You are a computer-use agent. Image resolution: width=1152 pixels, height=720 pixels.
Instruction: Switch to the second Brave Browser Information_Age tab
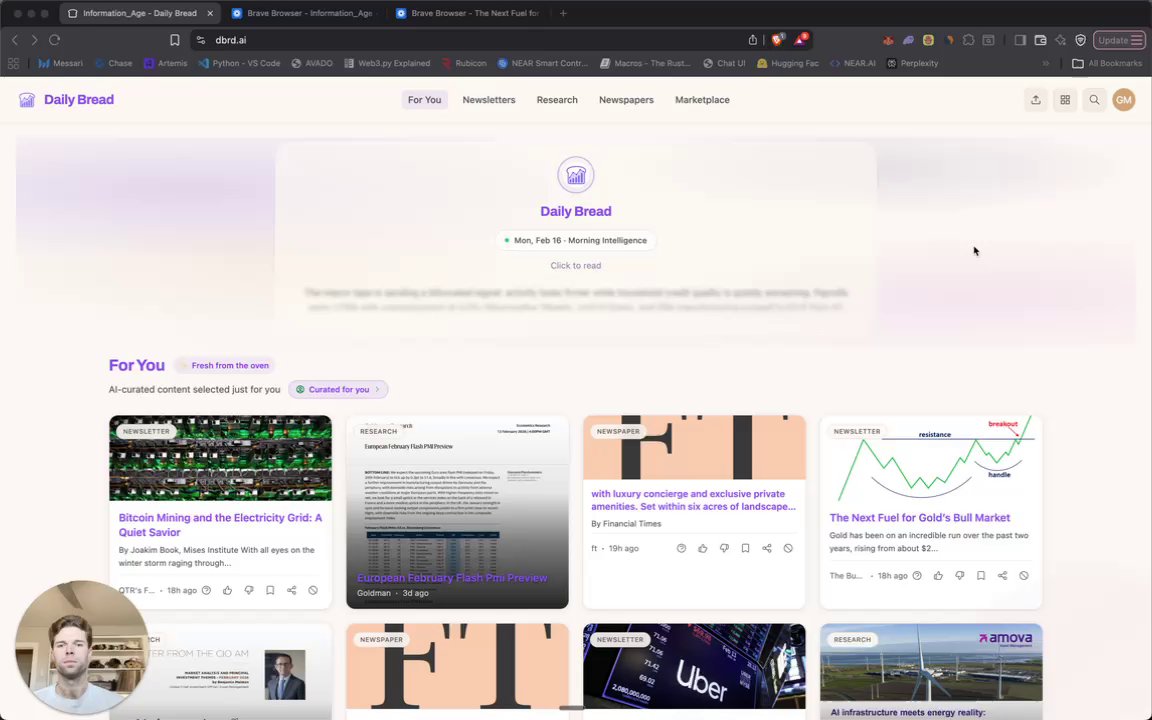[x=303, y=13]
